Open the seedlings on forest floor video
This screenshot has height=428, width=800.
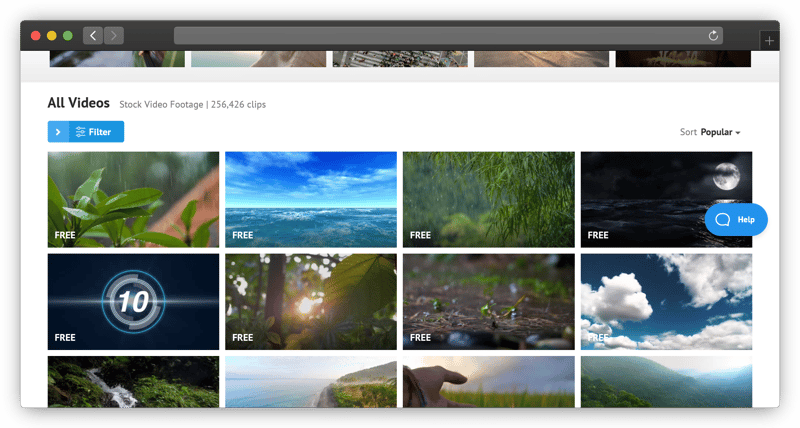(x=488, y=301)
